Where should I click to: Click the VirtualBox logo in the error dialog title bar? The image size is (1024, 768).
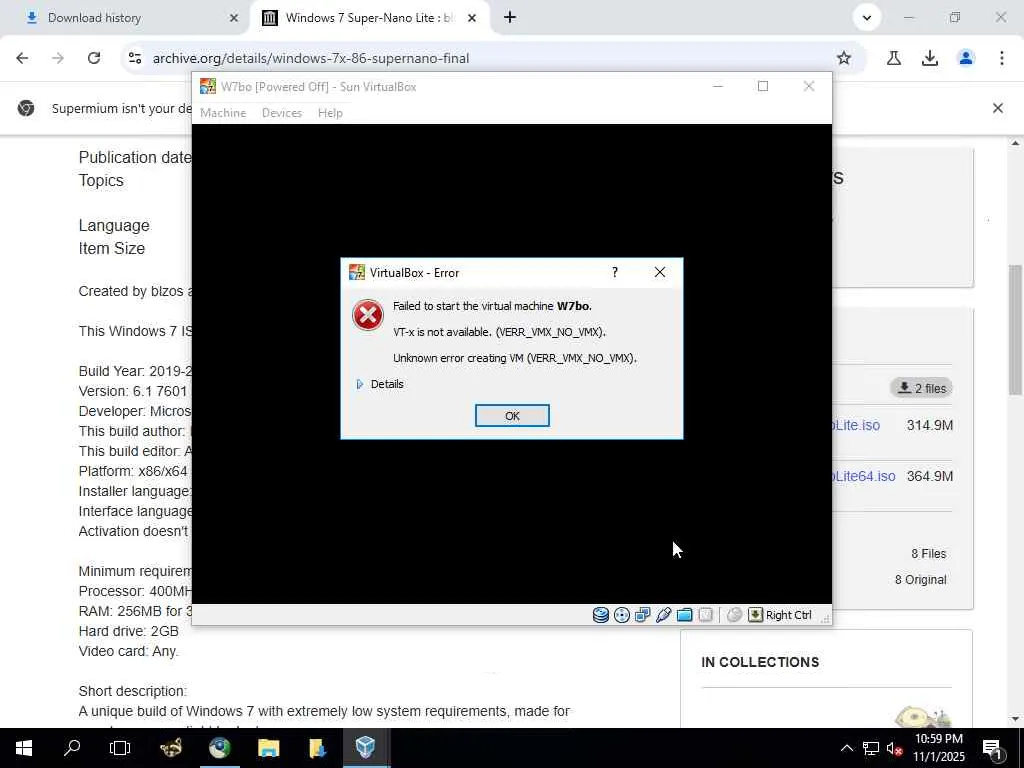coord(357,272)
